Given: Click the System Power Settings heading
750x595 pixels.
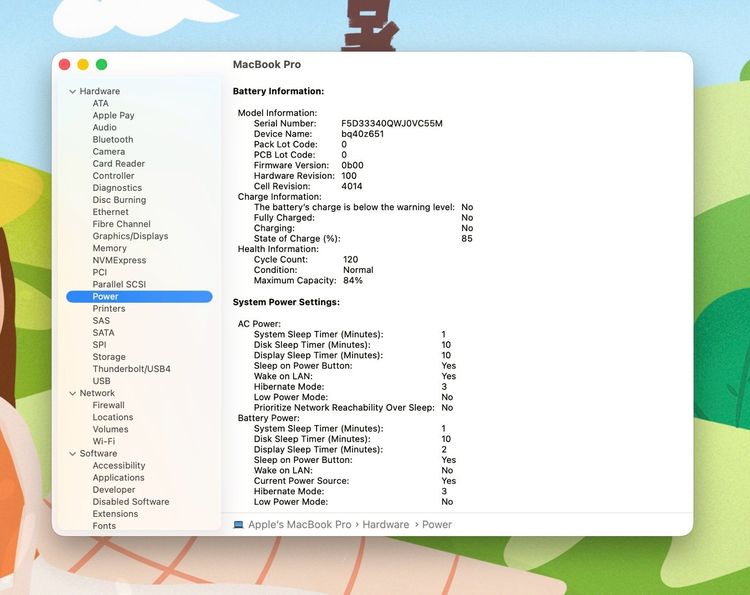Looking at the screenshot, I should coord(286,302).
